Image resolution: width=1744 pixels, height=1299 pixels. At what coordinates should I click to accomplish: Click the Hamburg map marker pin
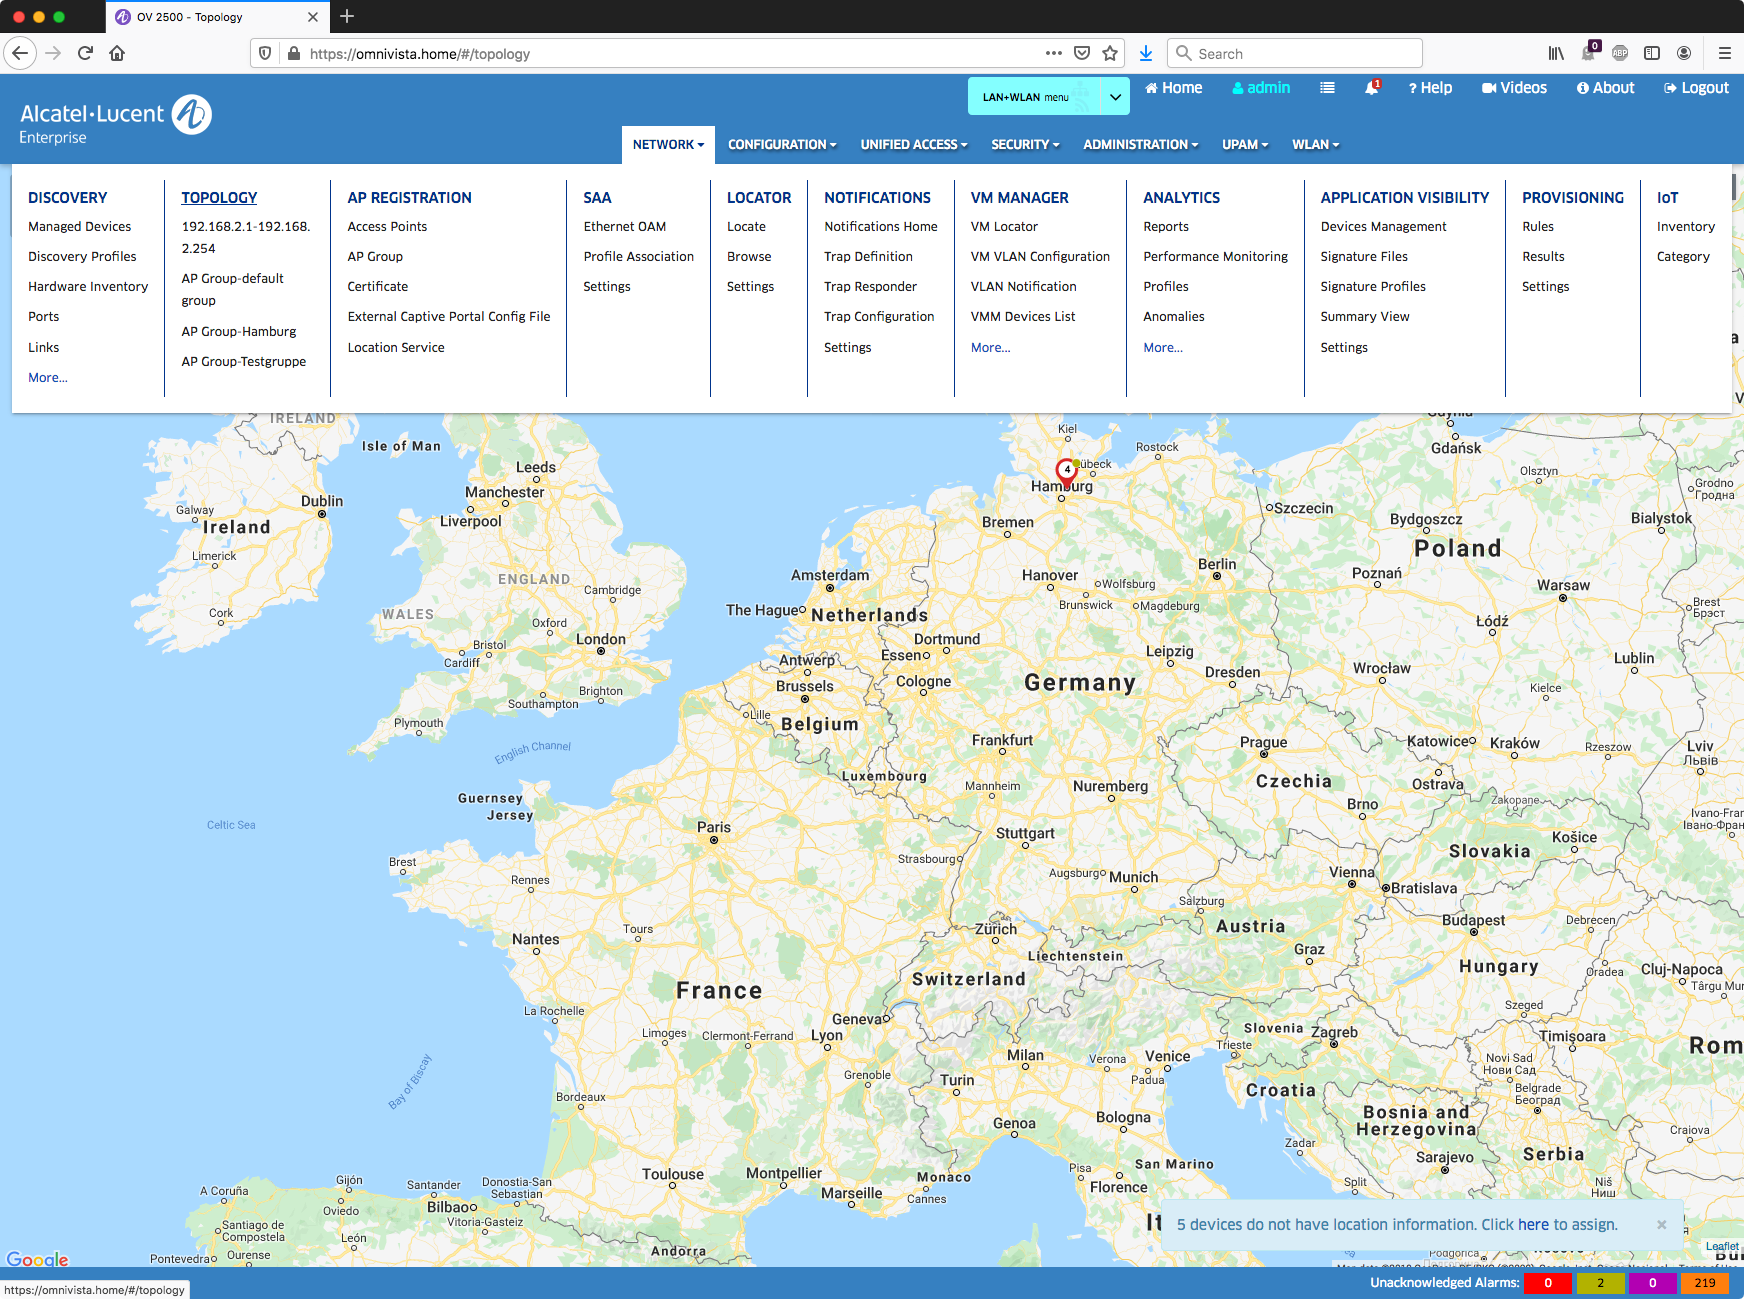click(1066, 471)
